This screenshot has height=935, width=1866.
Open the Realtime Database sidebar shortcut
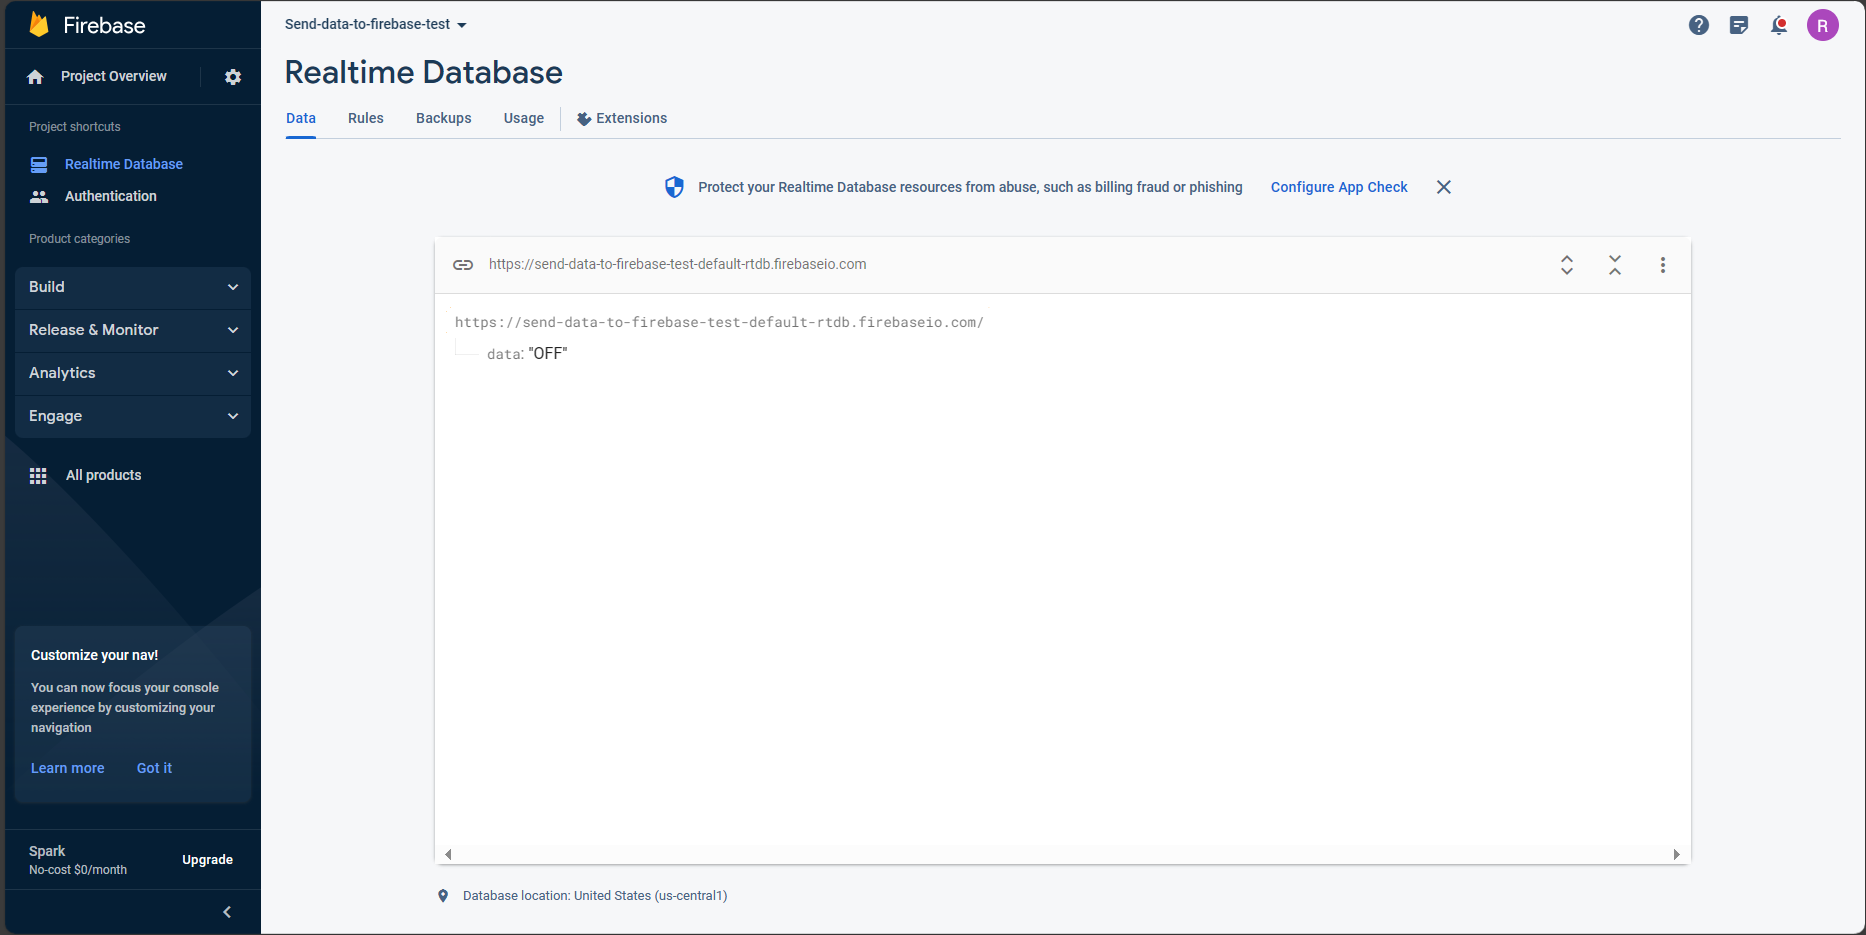(123, 164)
